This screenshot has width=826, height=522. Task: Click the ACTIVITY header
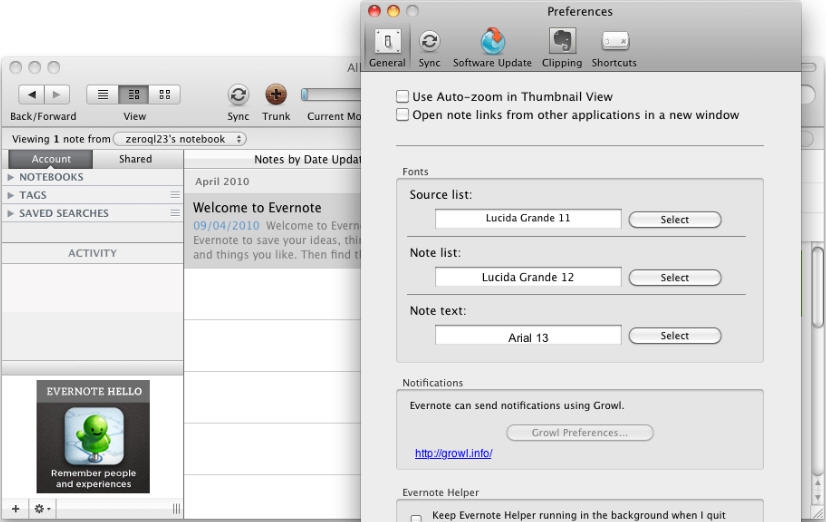point(92,253)
